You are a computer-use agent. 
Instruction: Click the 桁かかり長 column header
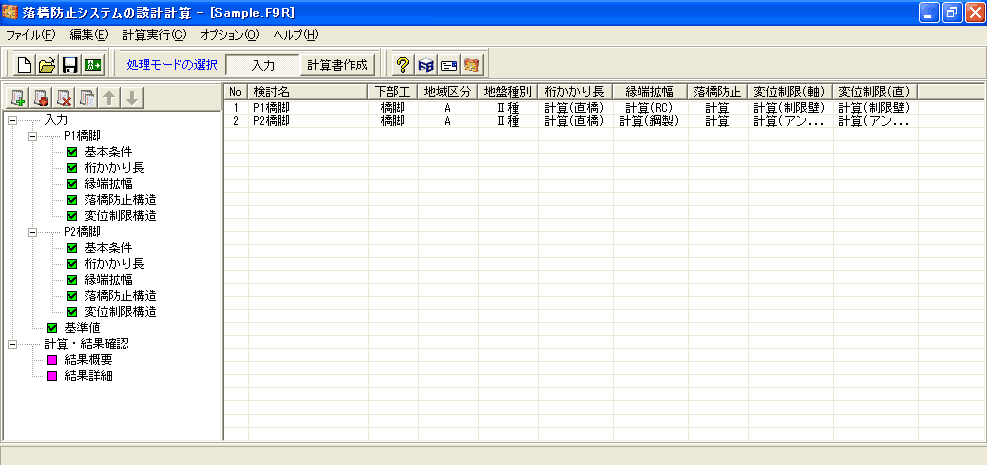(x=575, y=92)
